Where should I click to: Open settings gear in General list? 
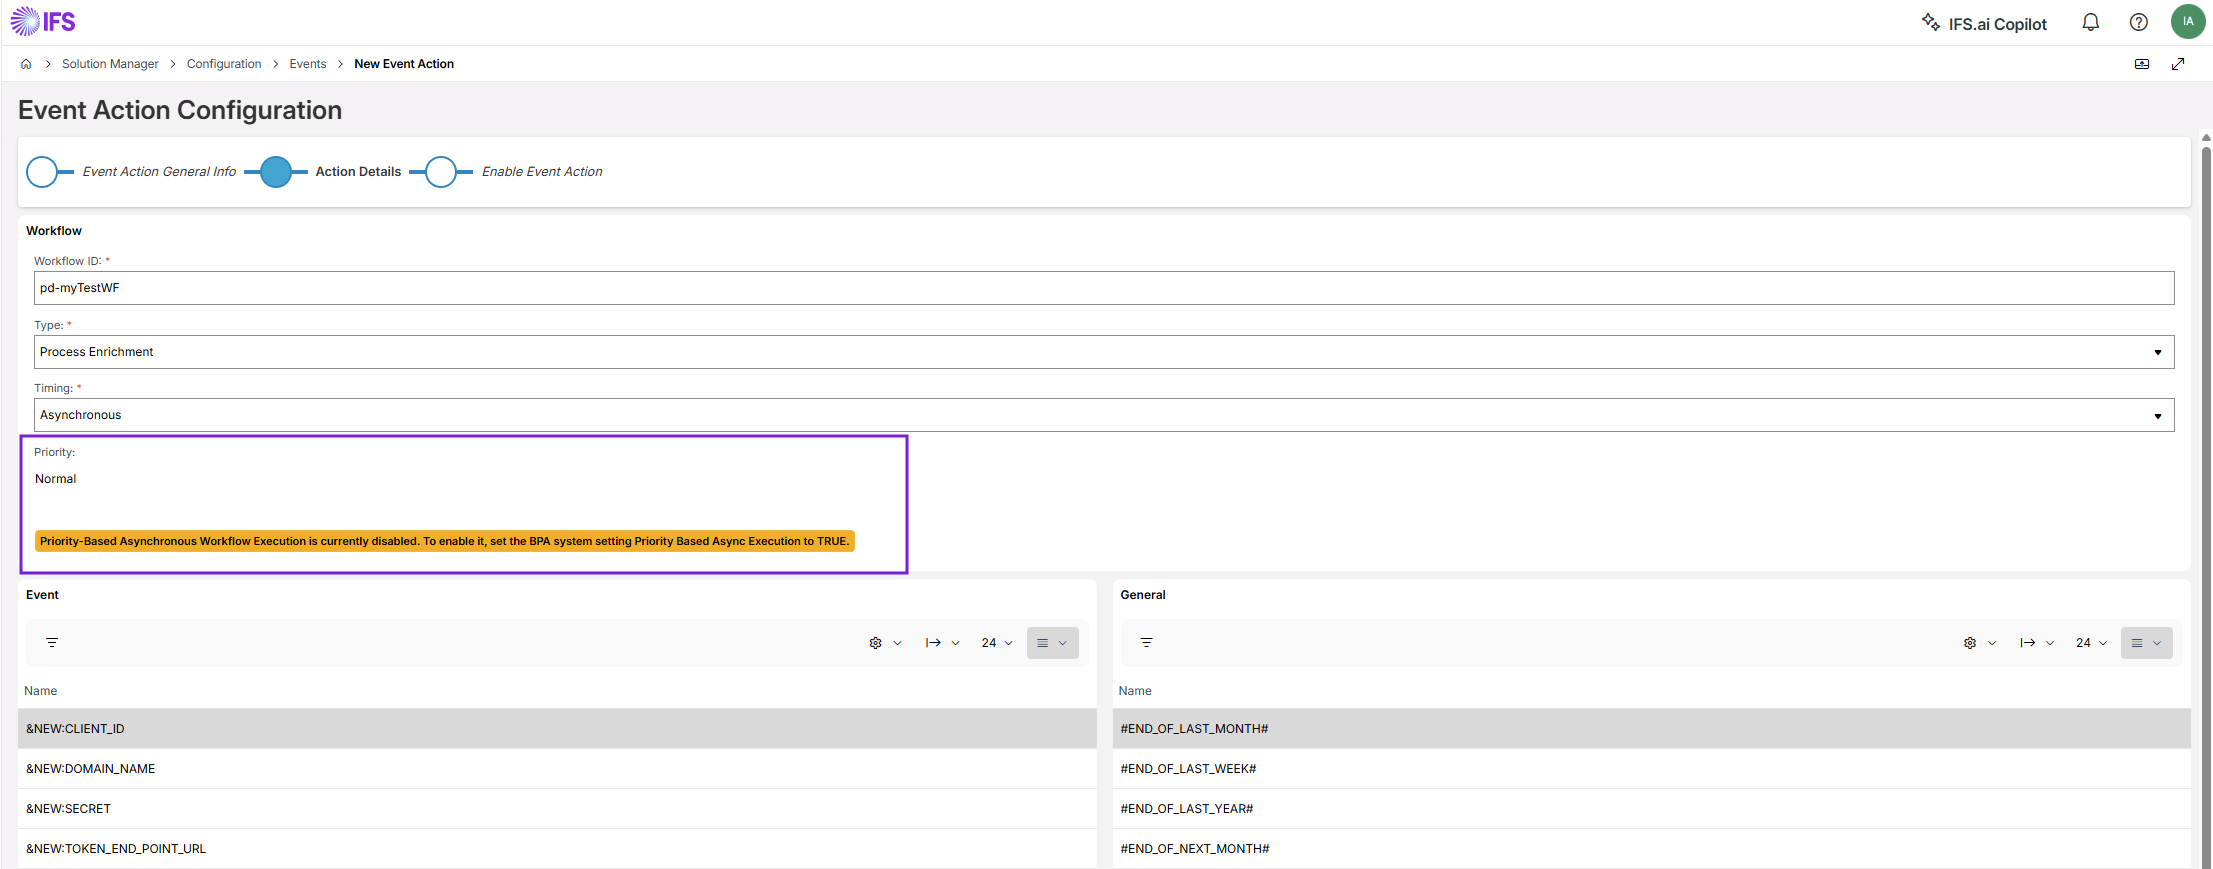(x=1970, y=643)
